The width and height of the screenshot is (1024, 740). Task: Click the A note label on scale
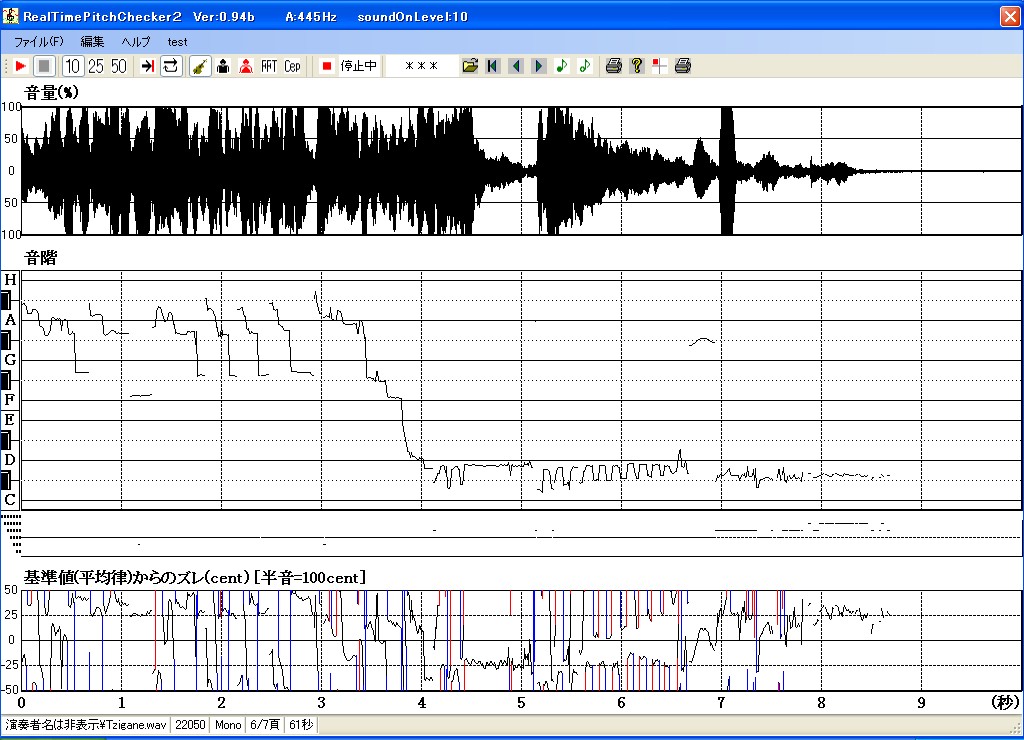[10, 320]
